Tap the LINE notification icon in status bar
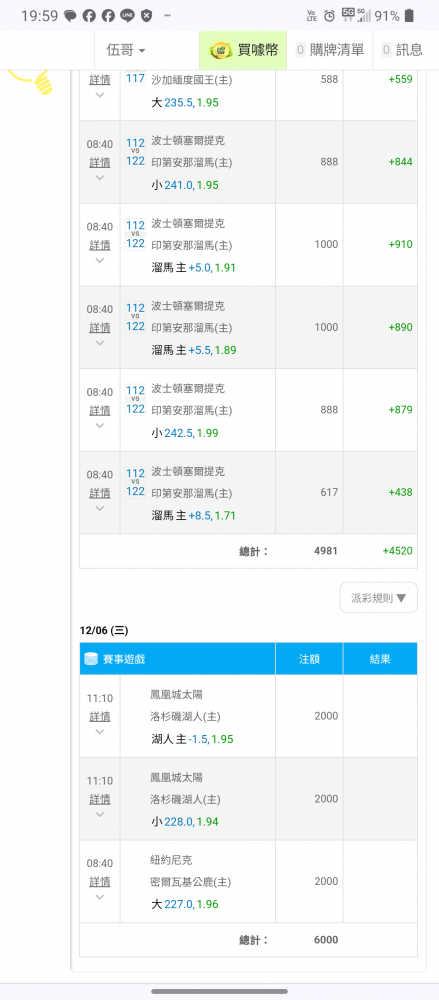The width and height of the screenshot is (439, 1000). [x=127, y=15]
